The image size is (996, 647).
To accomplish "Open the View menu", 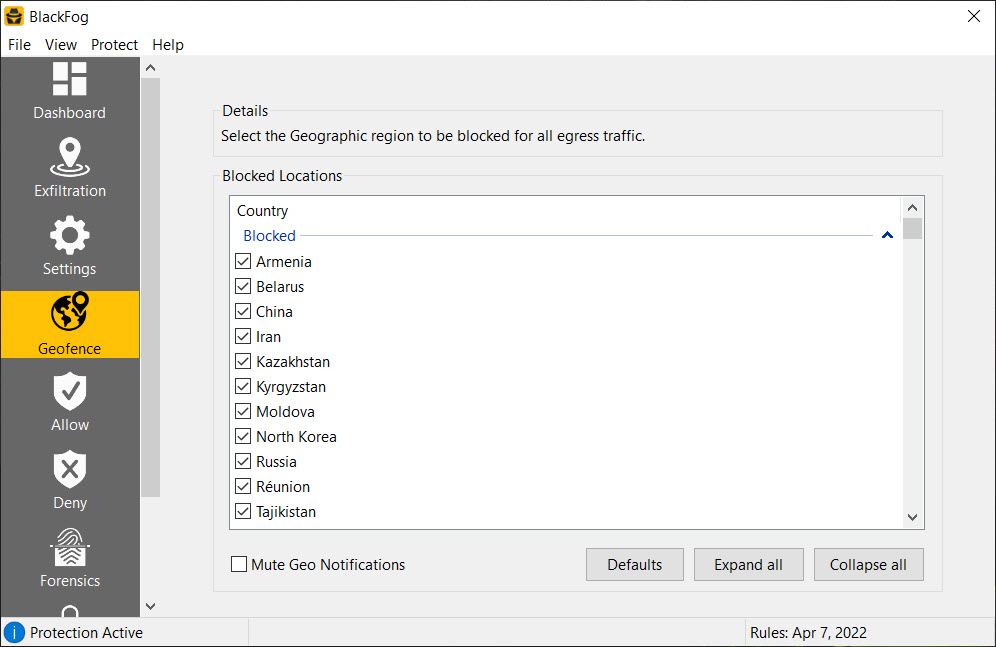I will click(61, 44).
